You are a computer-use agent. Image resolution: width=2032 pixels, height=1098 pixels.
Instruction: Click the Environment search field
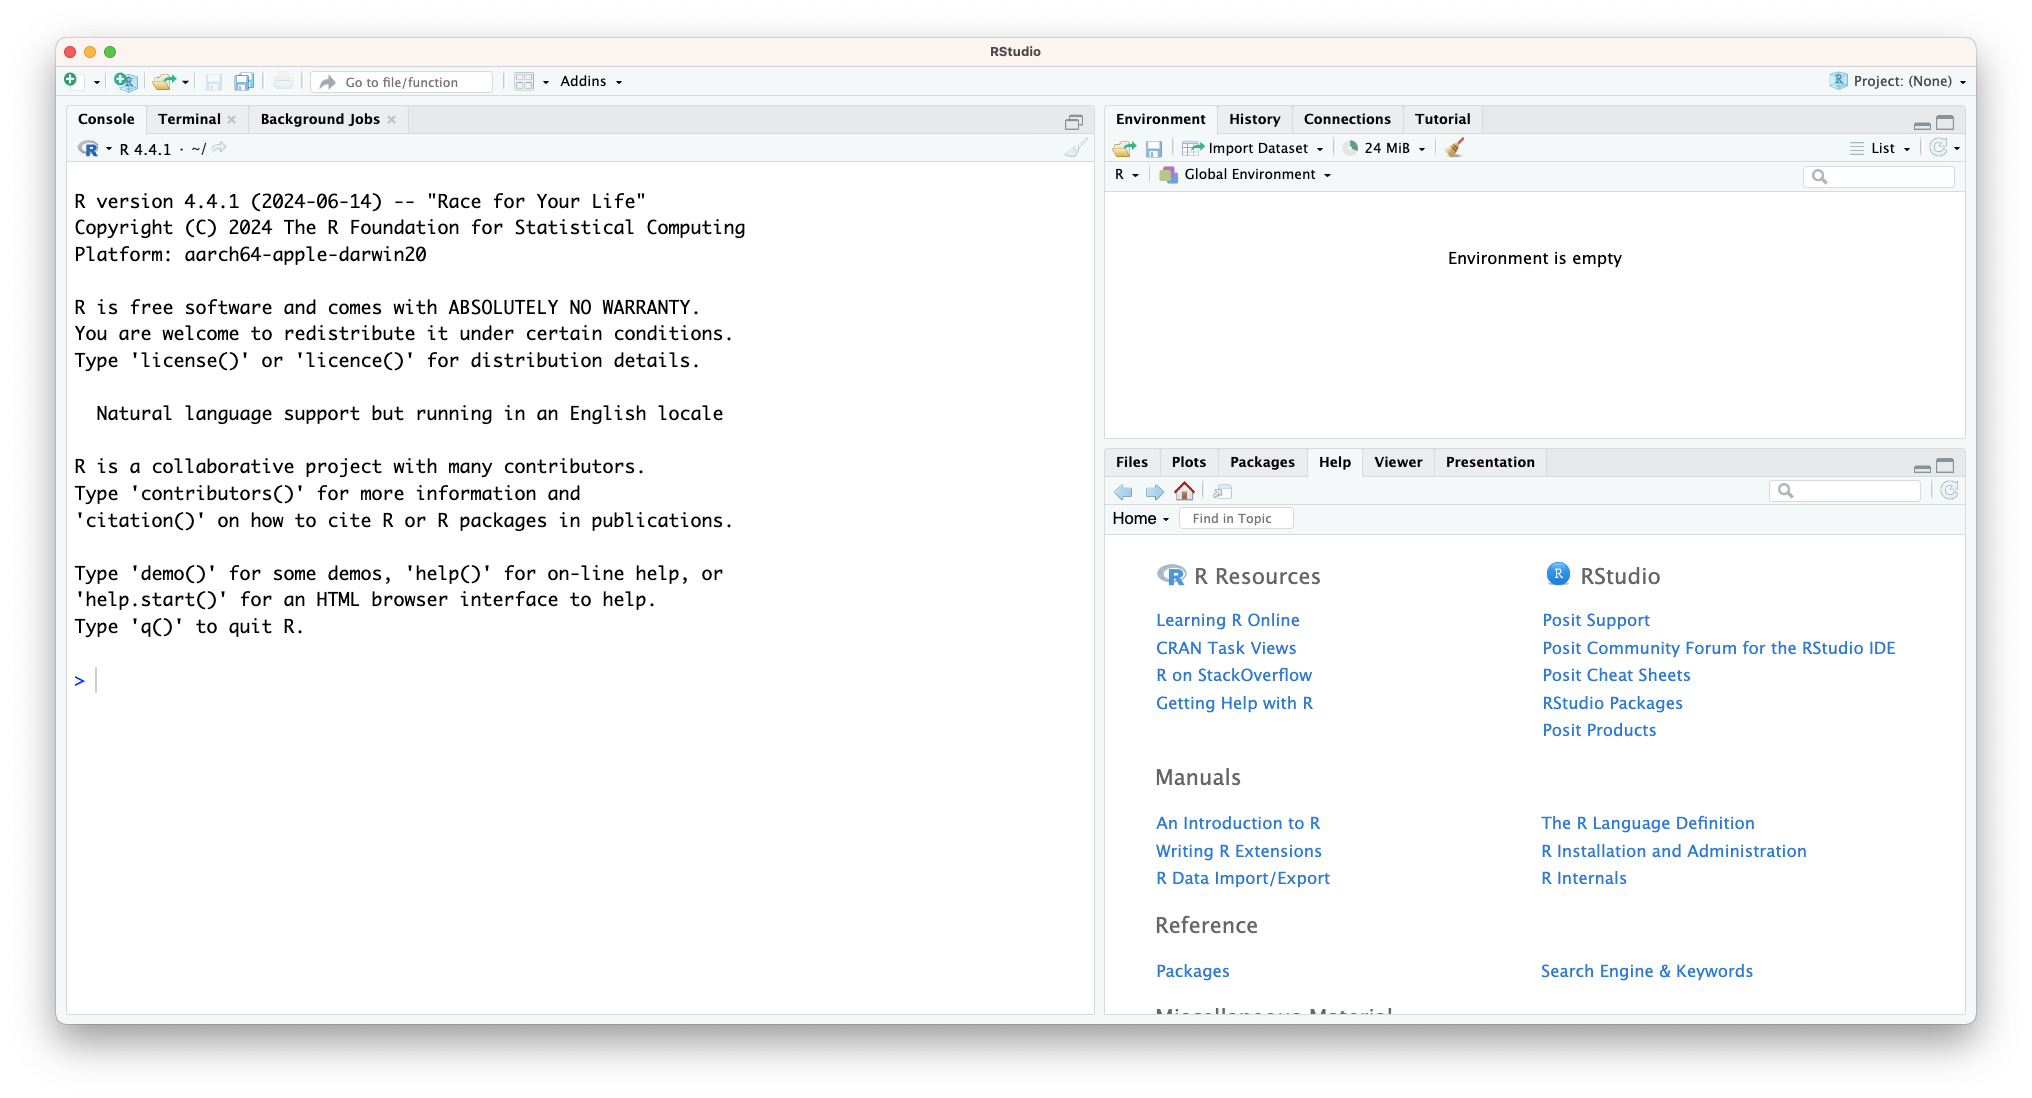(x=1879, y=176)
